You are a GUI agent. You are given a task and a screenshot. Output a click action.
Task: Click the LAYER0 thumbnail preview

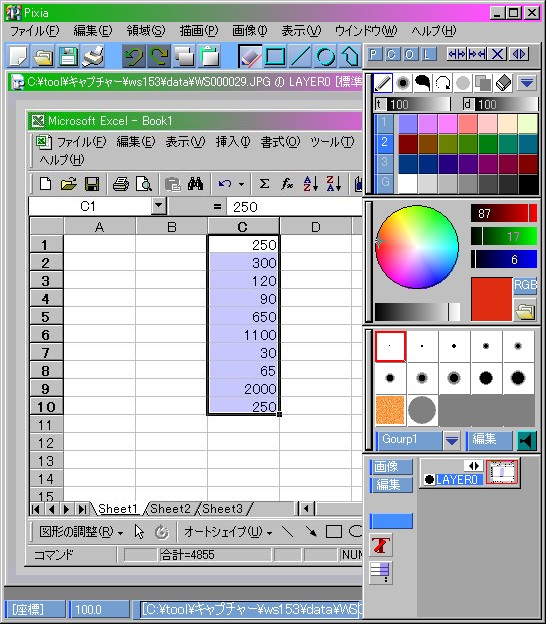(x=502, y=472)
